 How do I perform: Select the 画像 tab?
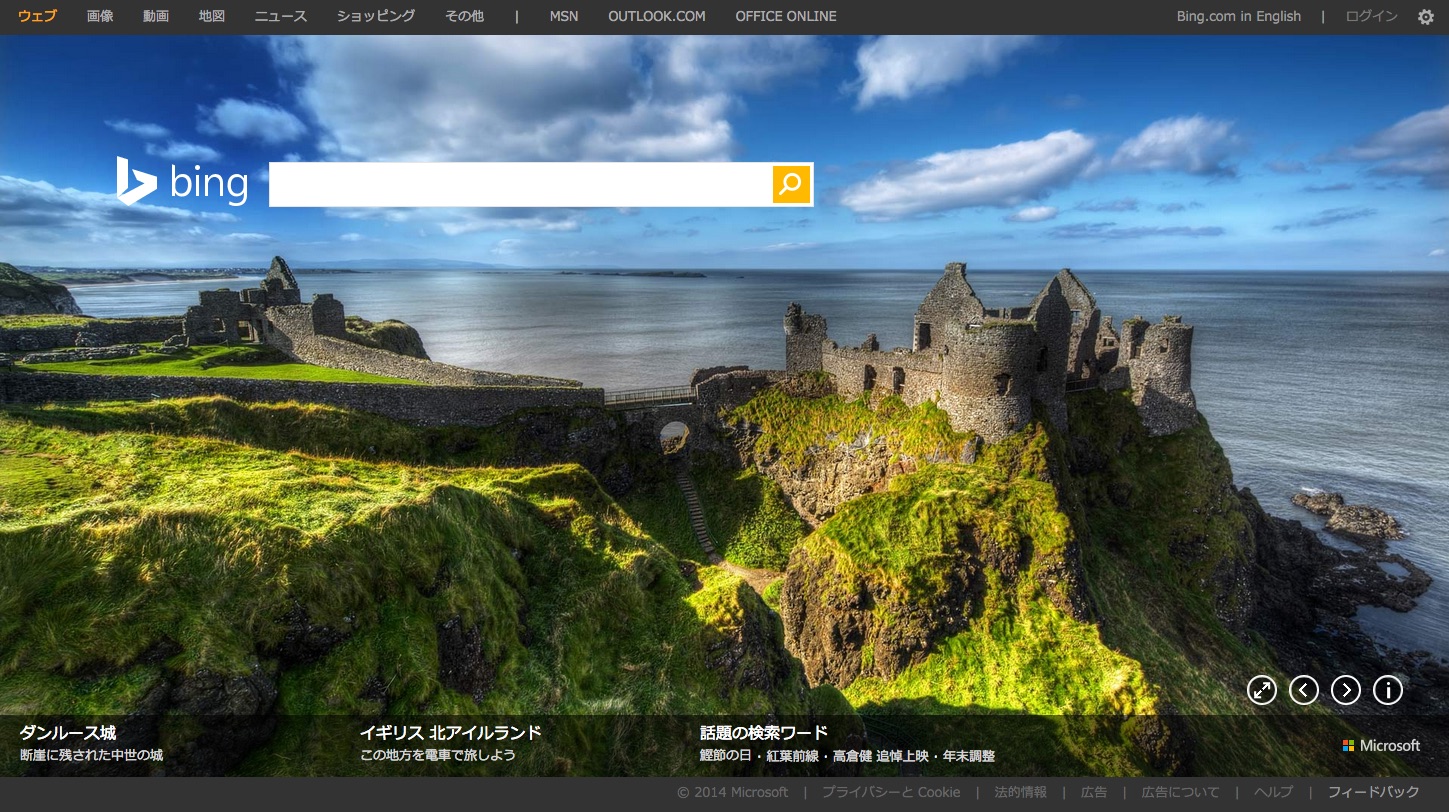[100, 16]
